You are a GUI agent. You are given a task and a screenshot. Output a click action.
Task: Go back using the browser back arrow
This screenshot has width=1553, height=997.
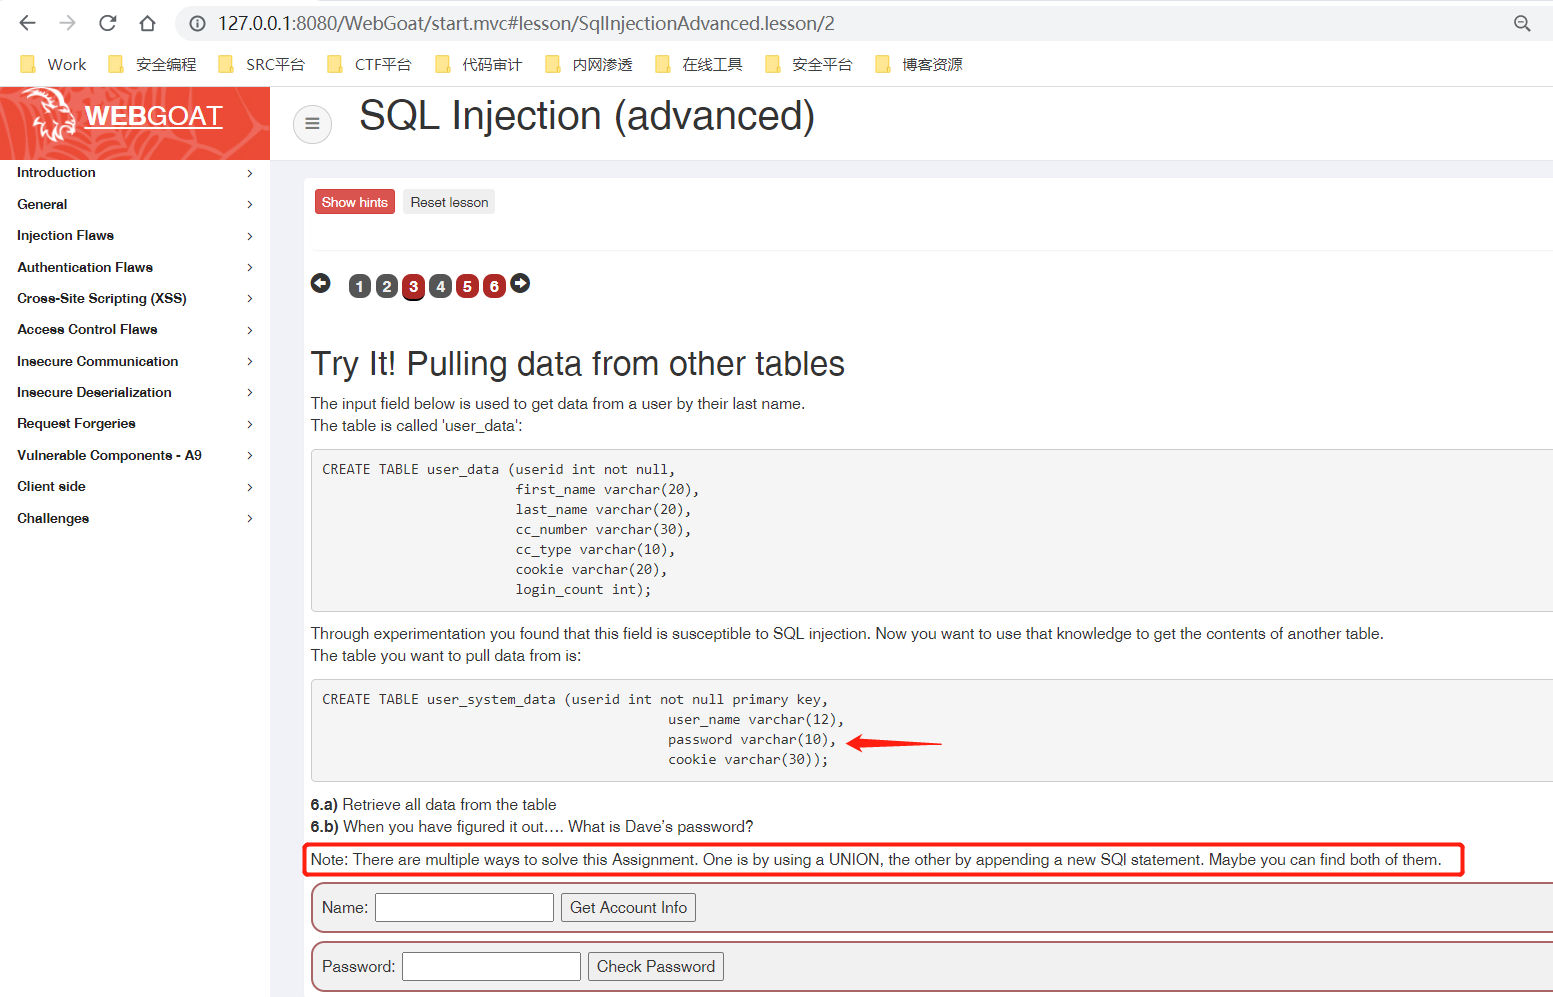pyautogui.click(x=26, y=22)
